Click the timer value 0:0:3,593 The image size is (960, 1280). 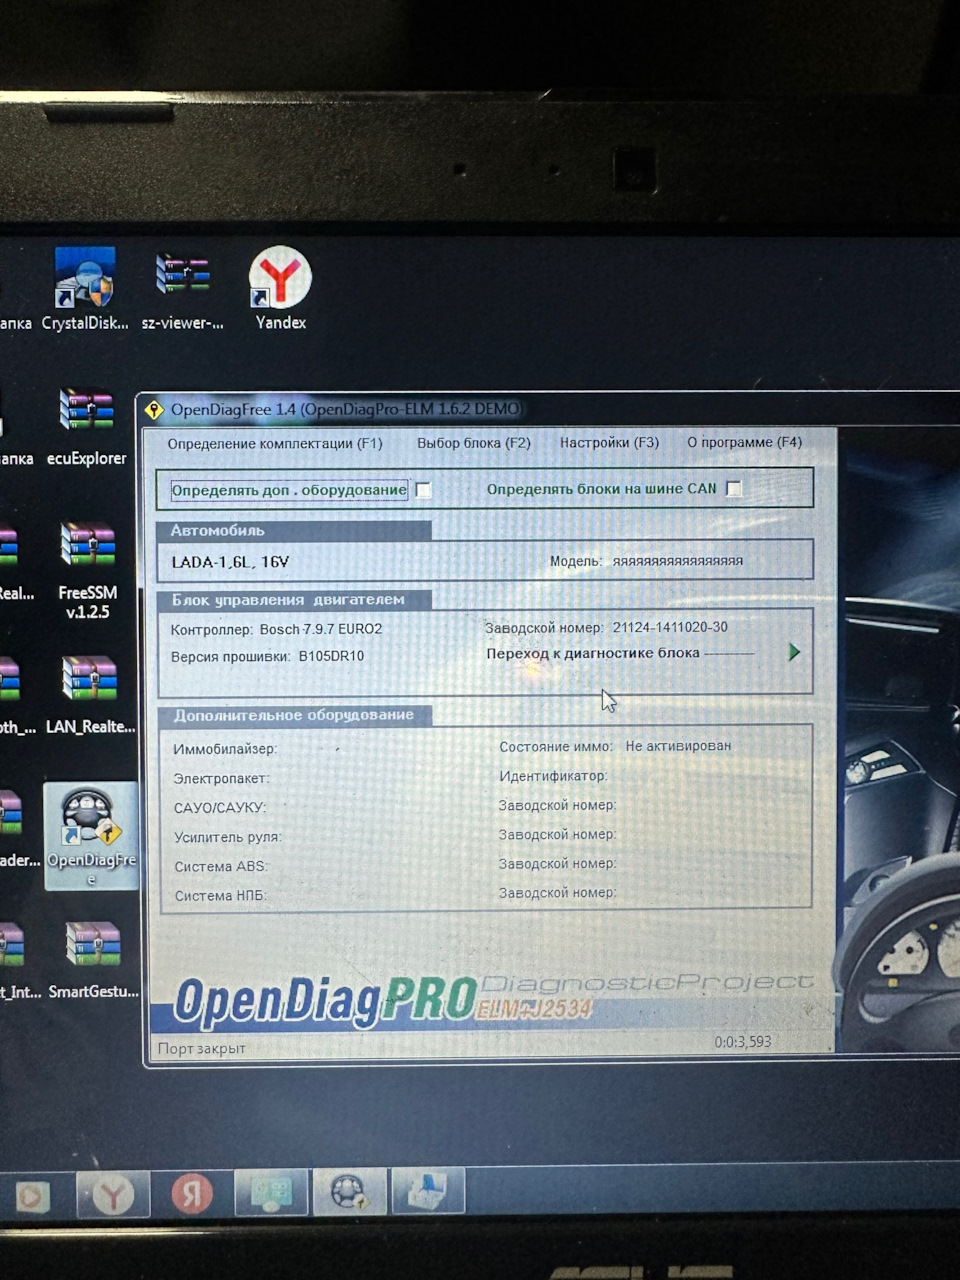click(x=743, y=1042)
